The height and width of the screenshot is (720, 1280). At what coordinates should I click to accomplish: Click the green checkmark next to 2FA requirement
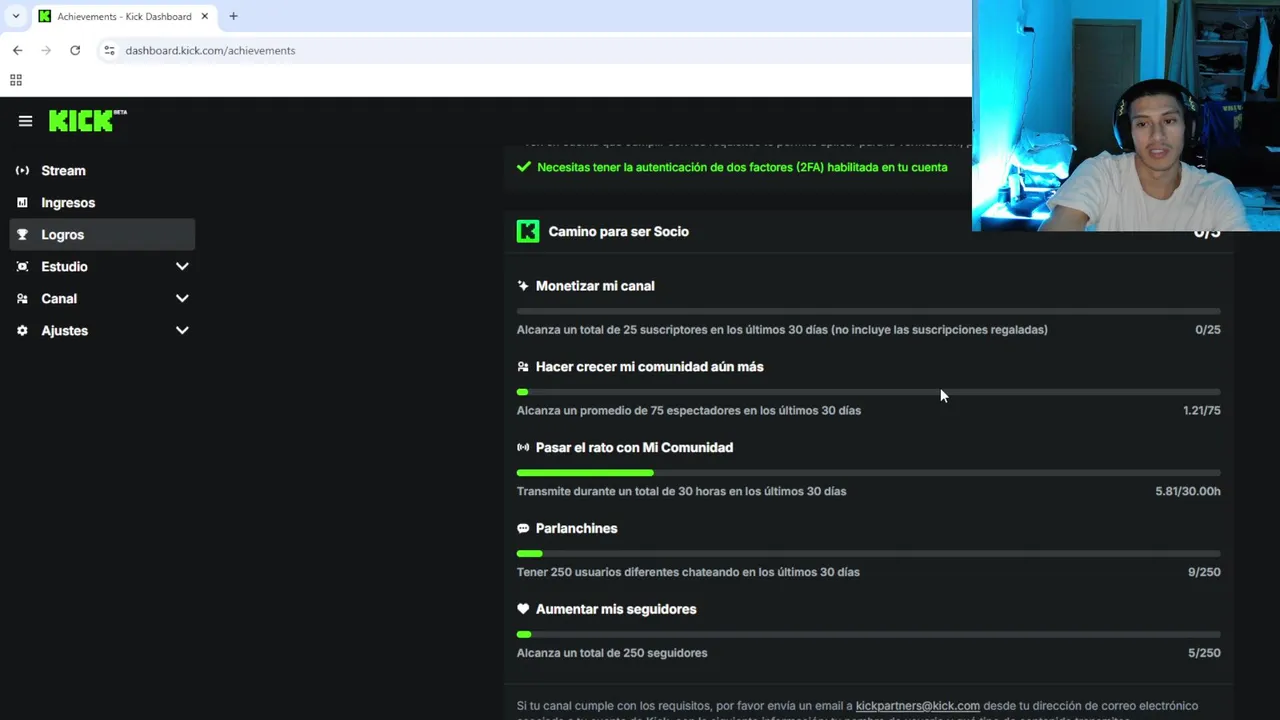tap(523, 167)
